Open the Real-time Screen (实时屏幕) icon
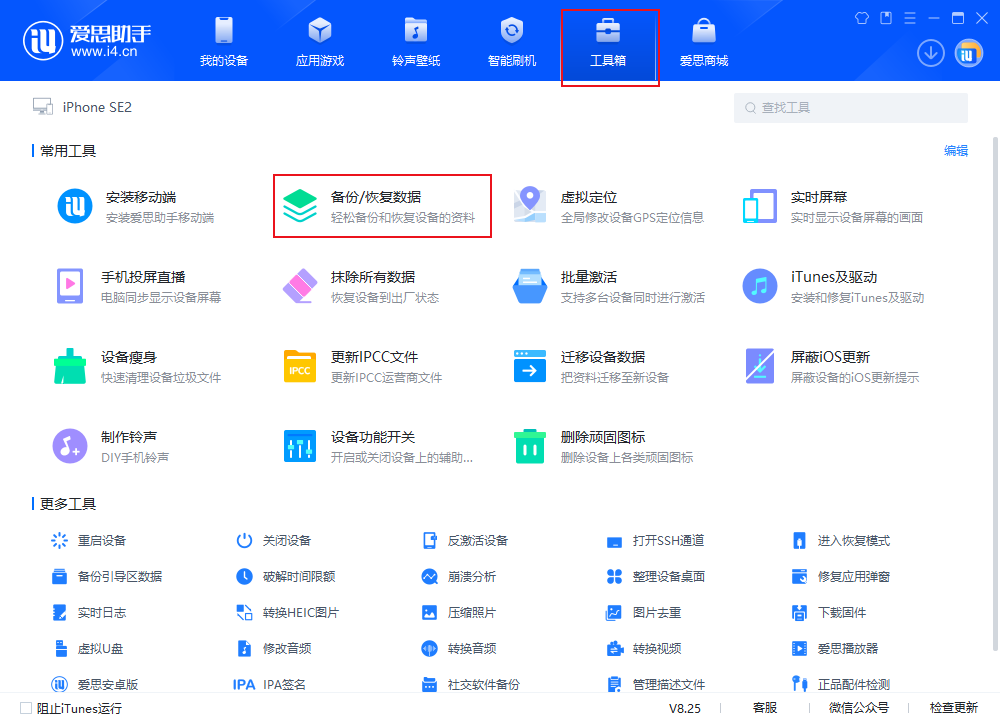Screen dimensions: 1000x723 (x=759, y=206)
